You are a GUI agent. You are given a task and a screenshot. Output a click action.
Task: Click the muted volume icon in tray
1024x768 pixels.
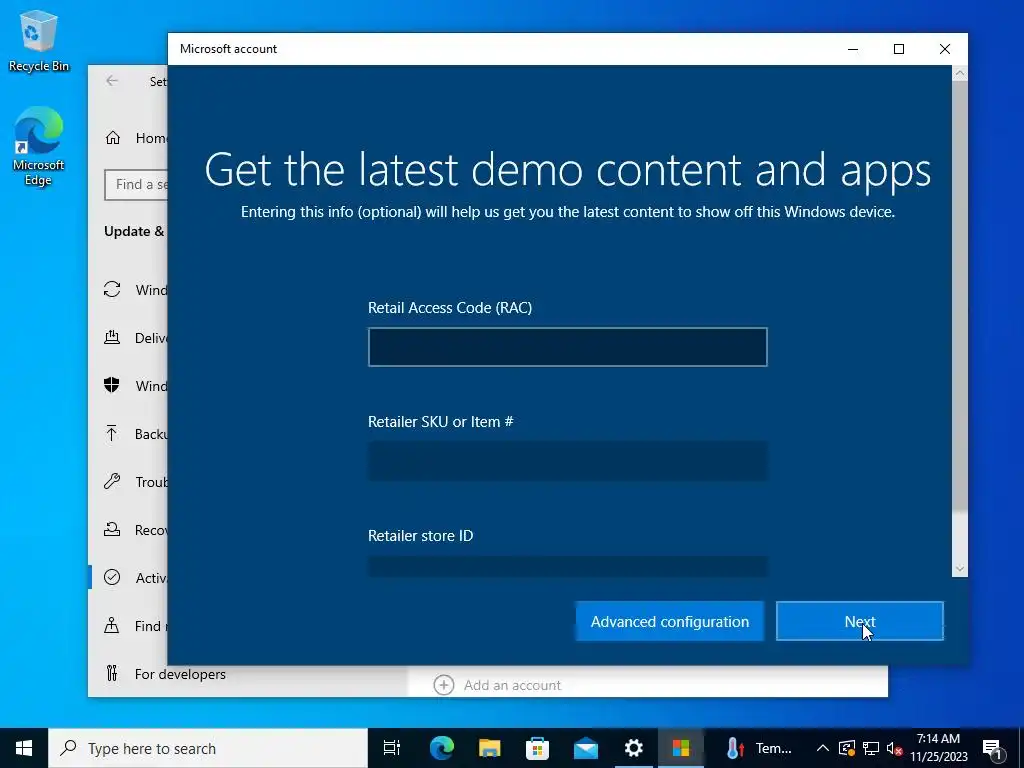point(894,748)
